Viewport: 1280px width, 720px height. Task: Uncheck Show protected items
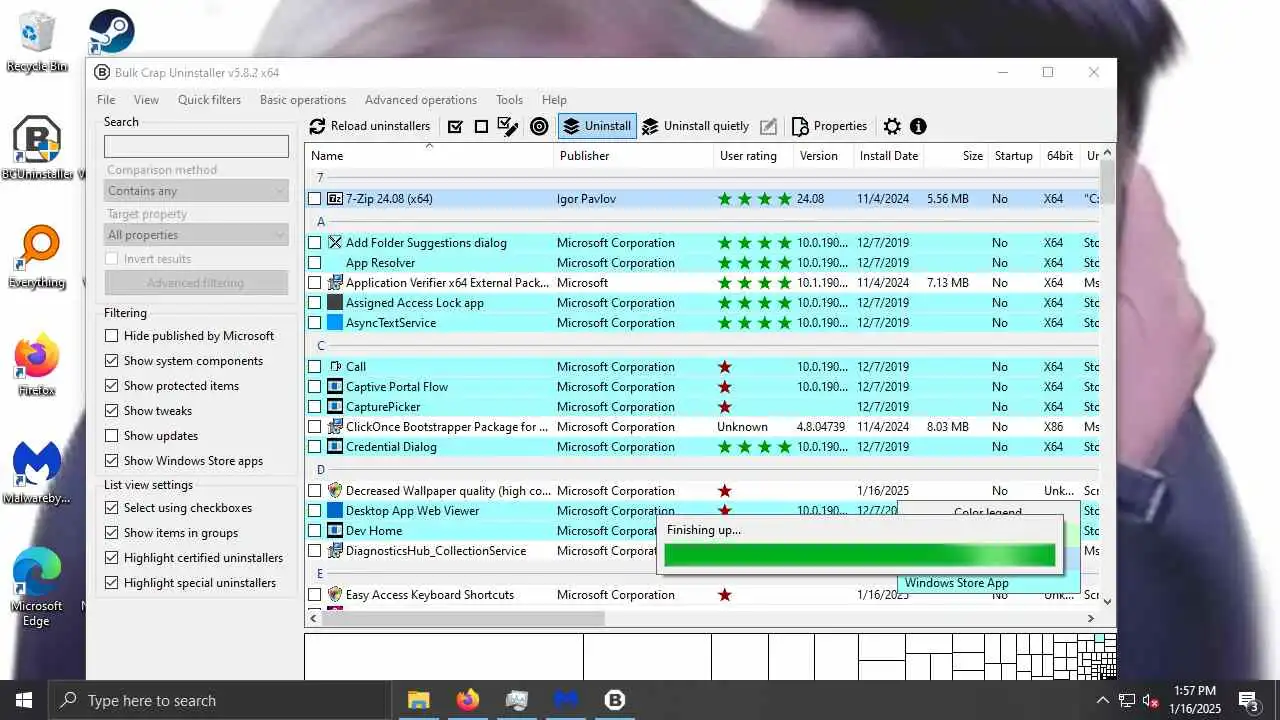(112, 386)
